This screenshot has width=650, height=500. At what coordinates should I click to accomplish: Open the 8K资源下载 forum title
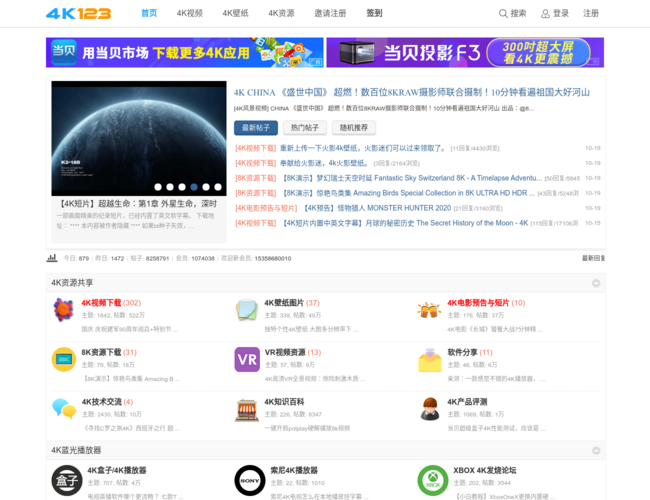point(101,352)
